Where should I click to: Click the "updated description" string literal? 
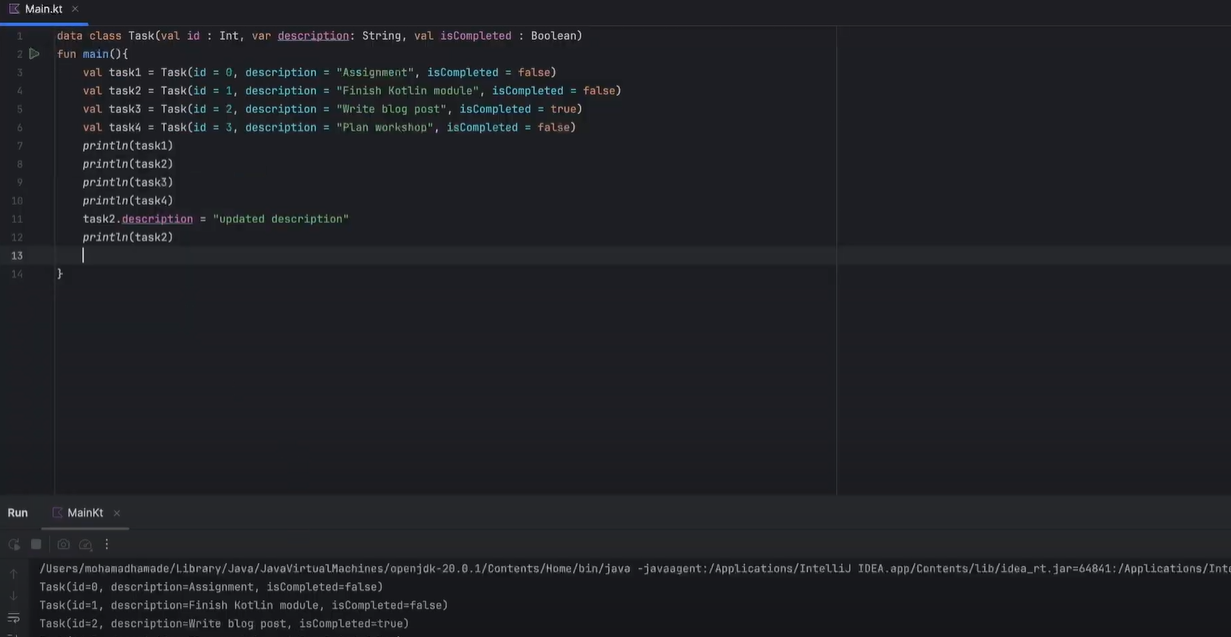tap(280, 219)
